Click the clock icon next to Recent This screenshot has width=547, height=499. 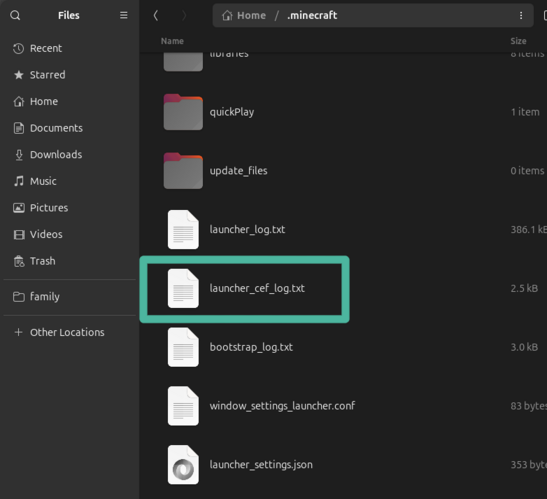coord(18,49)
